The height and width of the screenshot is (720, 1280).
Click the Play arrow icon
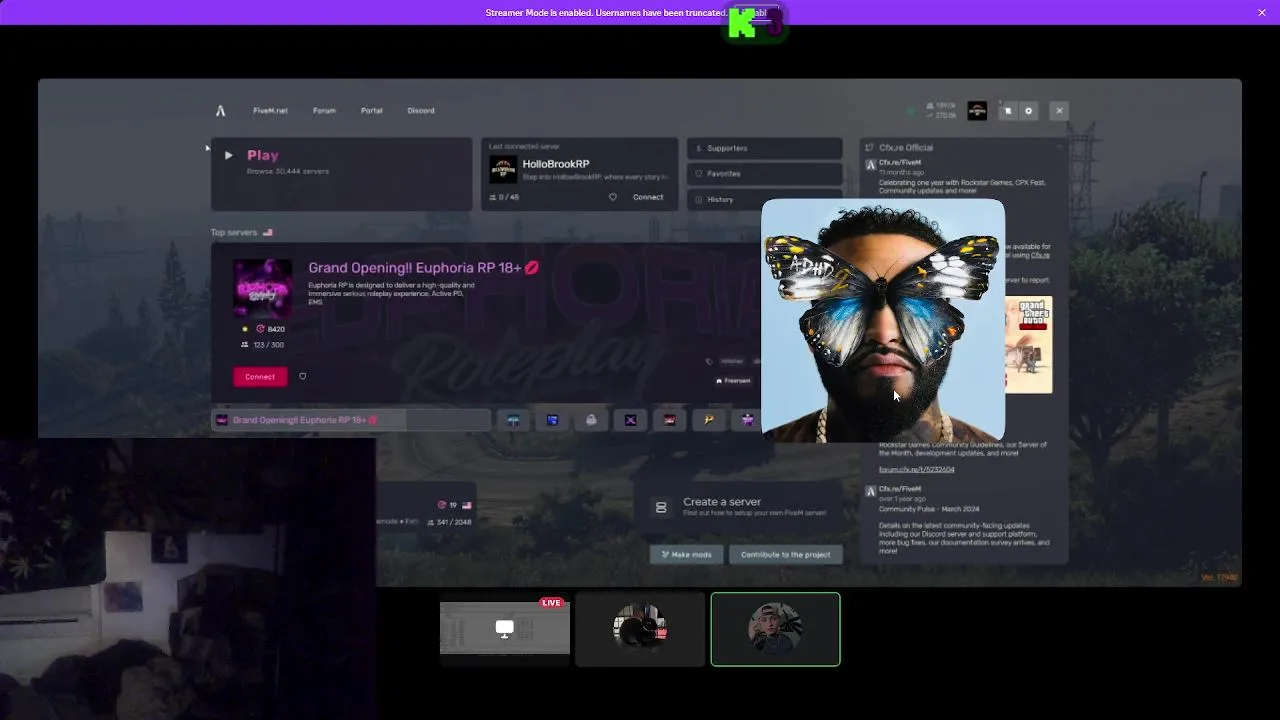pos(228,155)
